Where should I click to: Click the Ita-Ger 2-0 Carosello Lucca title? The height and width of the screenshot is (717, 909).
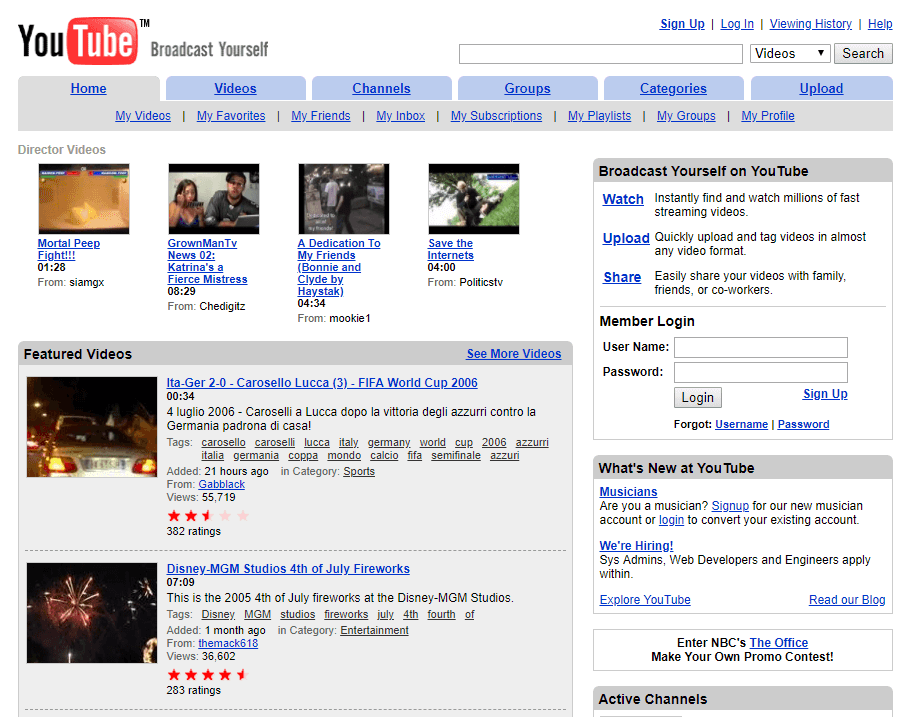pos(322,383)
